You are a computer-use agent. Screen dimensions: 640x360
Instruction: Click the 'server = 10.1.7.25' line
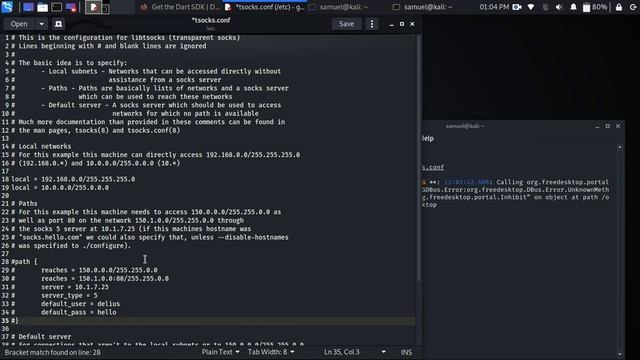pos(75,287)
